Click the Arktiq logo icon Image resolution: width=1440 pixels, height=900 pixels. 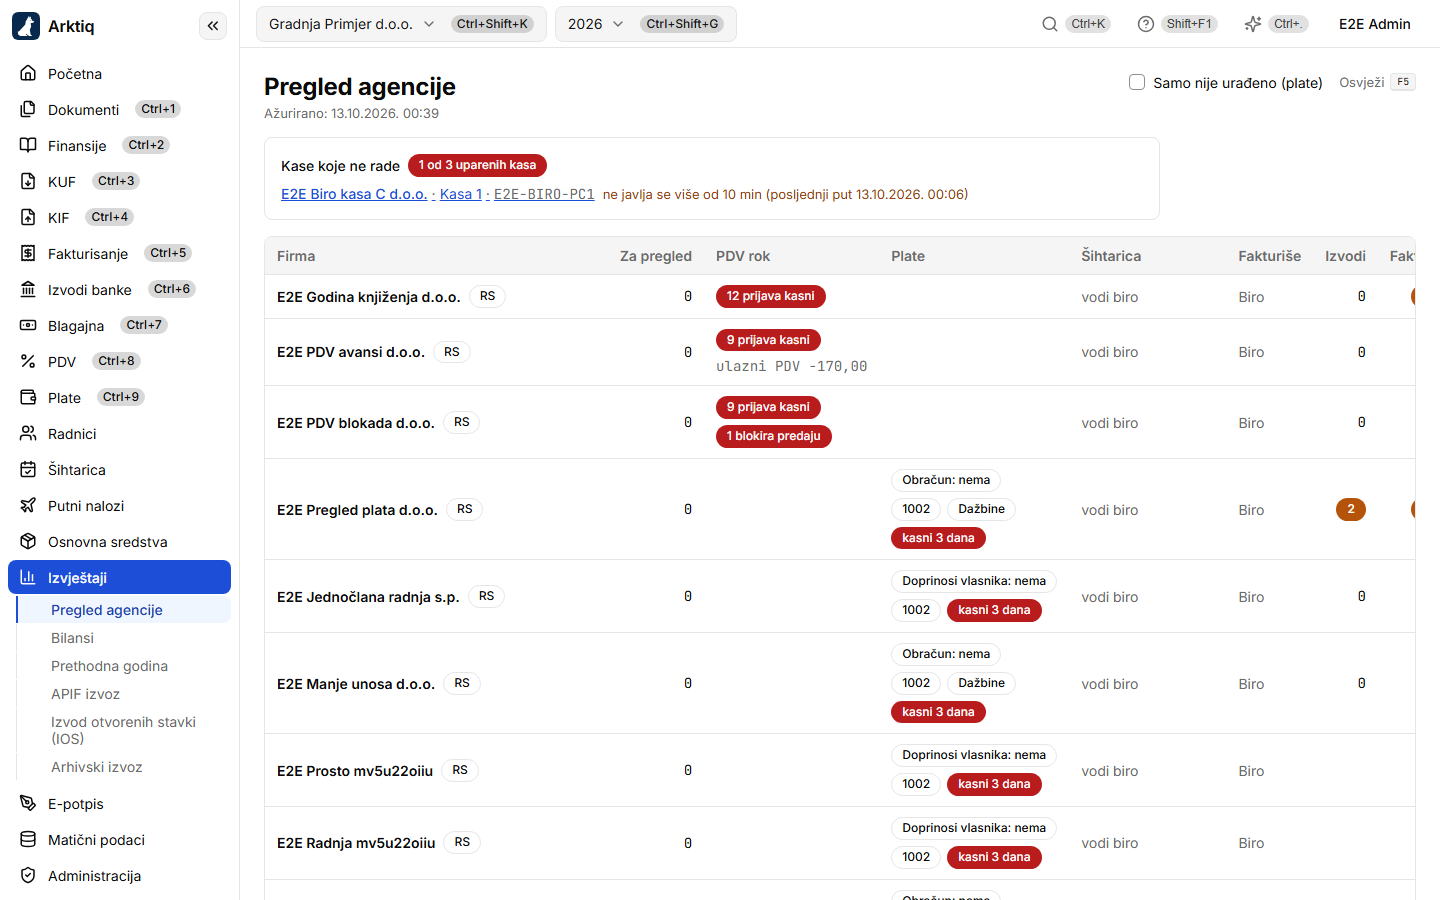click(x=26, y=26)
